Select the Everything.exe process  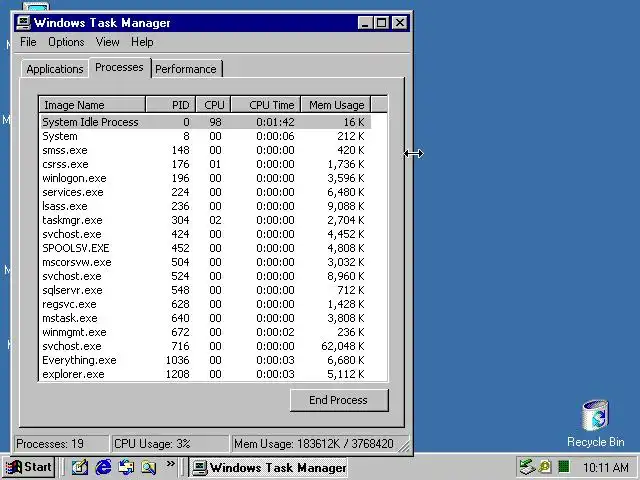click(206, 360)
